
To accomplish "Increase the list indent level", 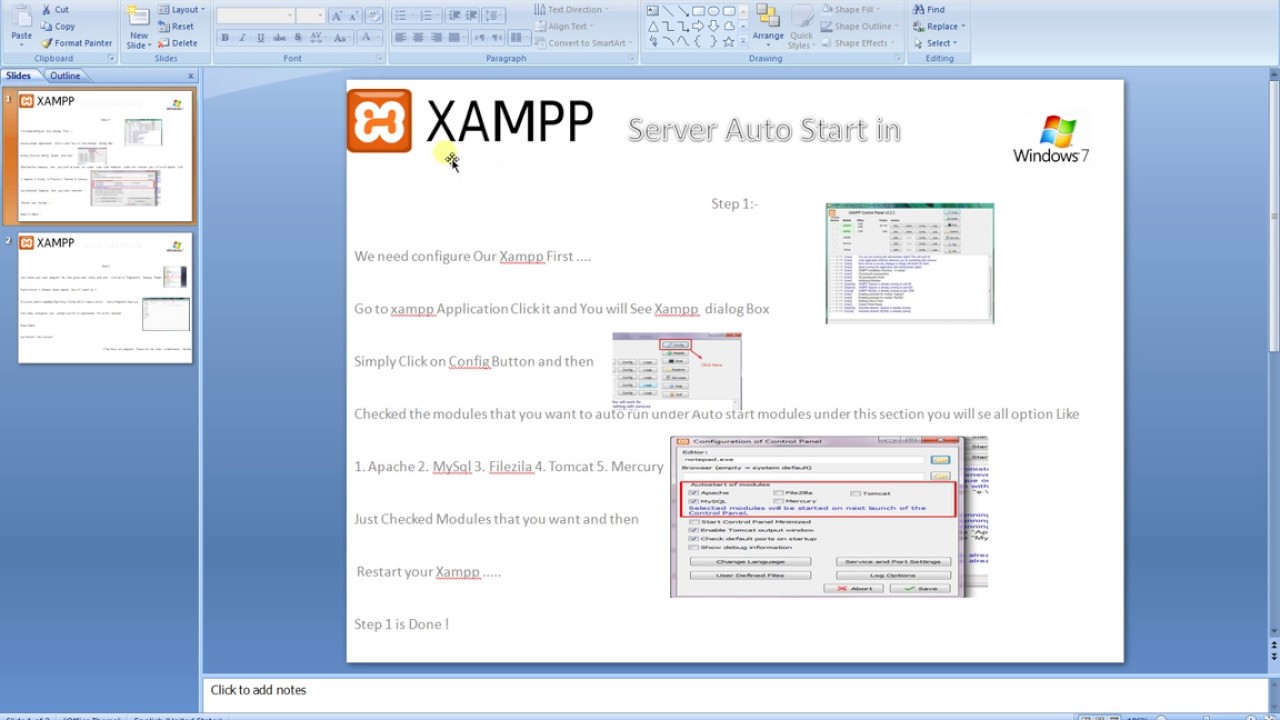I will (x=472, y=16).
